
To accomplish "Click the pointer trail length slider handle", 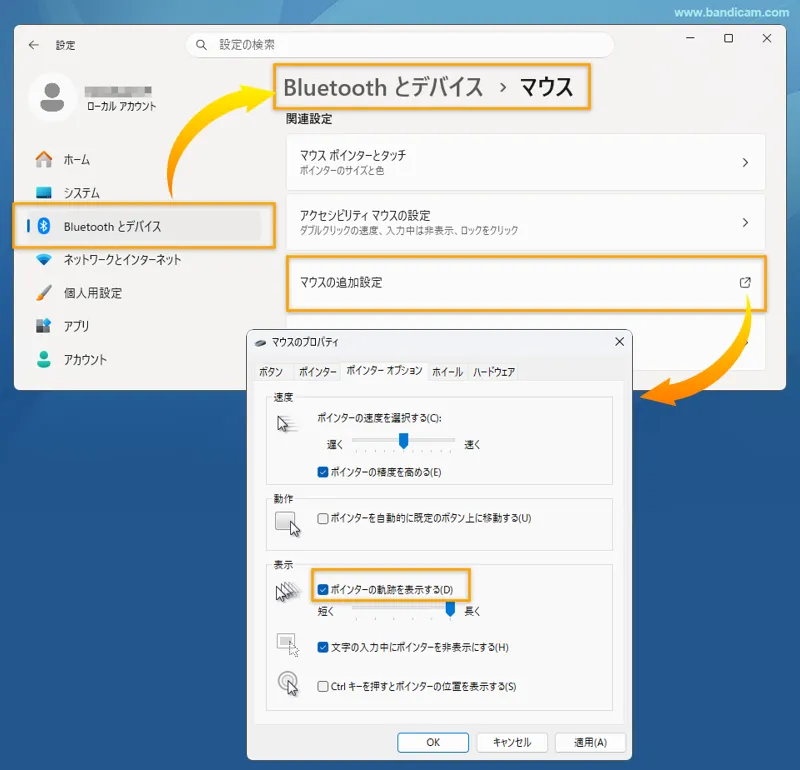I will click(450, 609).
